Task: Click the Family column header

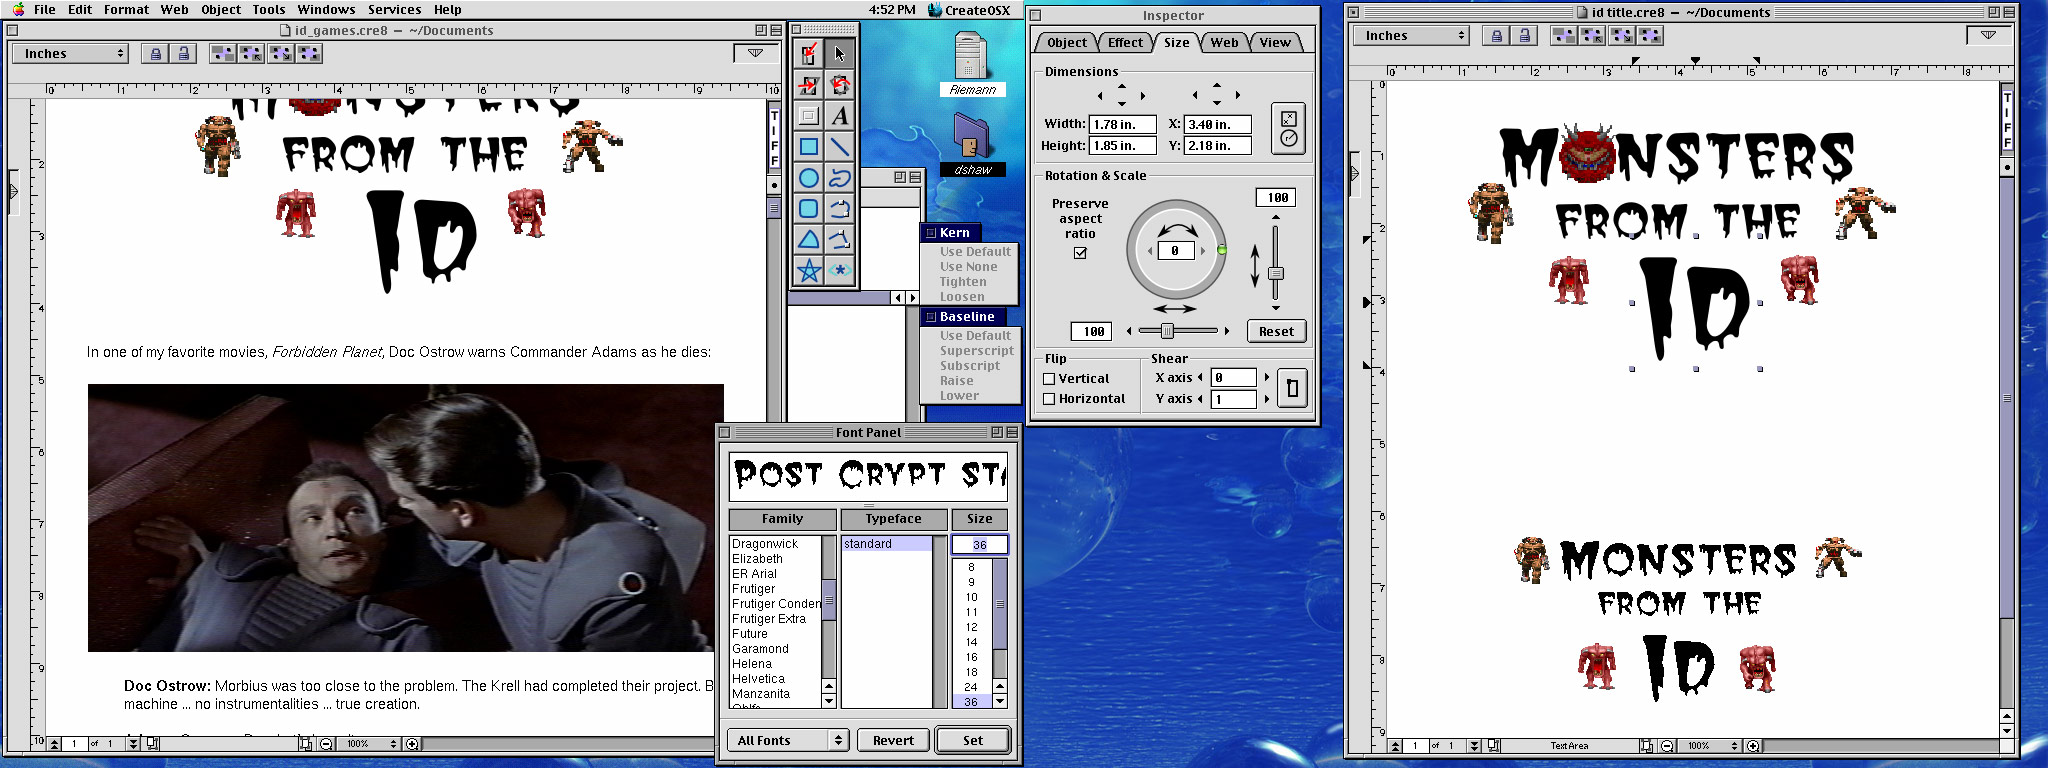Action: [x=782, y=519]
